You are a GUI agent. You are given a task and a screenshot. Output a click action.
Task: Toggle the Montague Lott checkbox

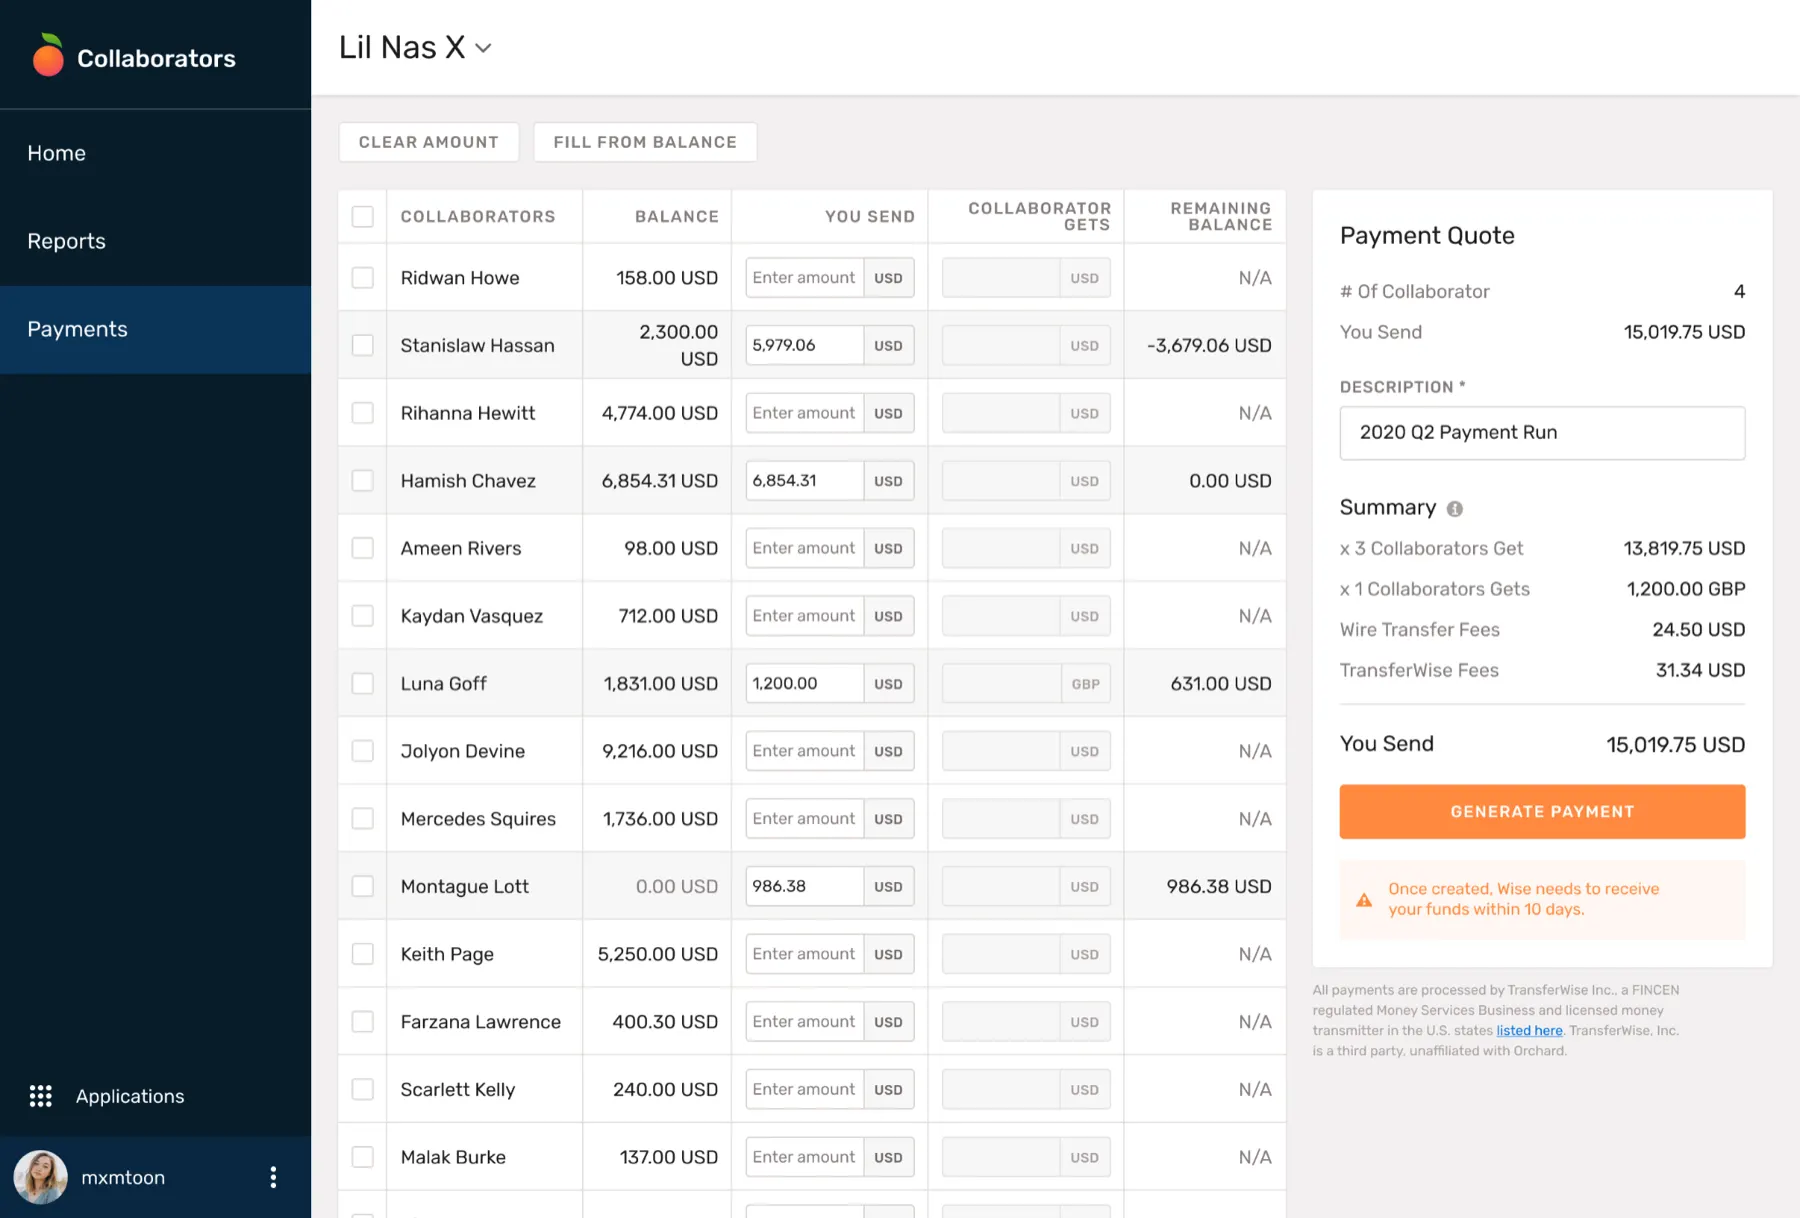point(363,886)
